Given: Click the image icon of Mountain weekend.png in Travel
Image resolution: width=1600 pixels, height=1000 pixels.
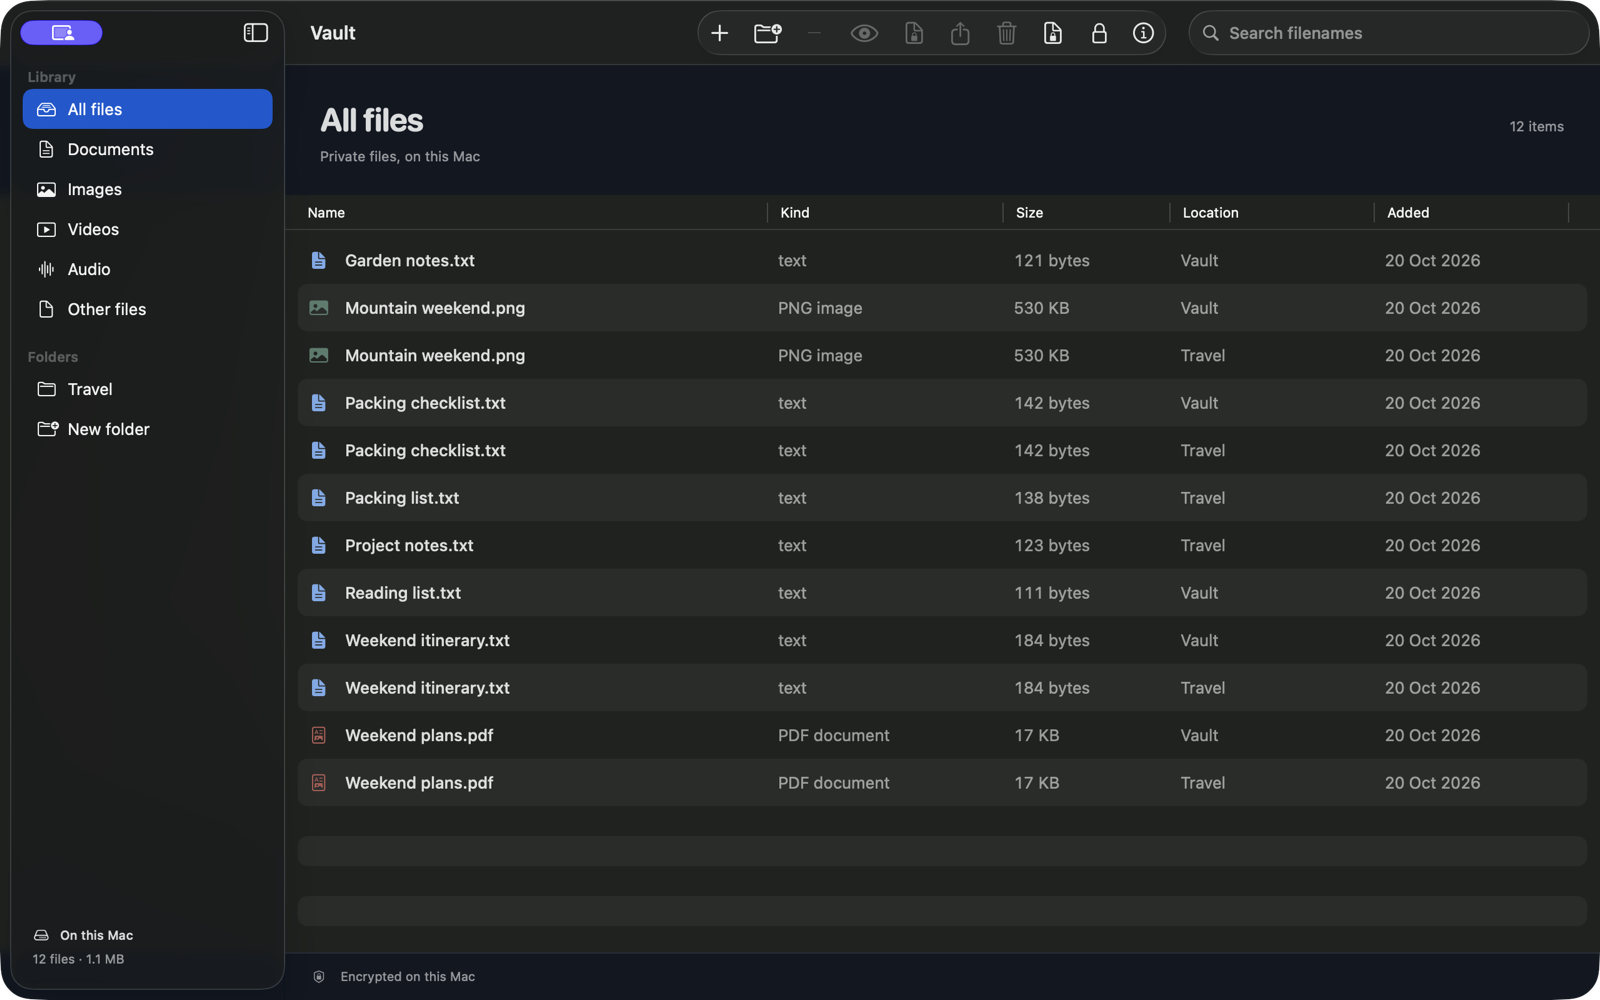Looking at the screenshot, I should (319, 355).
